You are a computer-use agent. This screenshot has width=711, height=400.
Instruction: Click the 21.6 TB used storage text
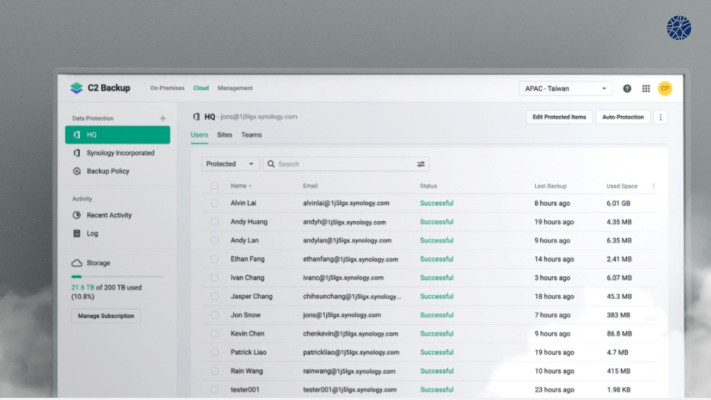point(83,288)
